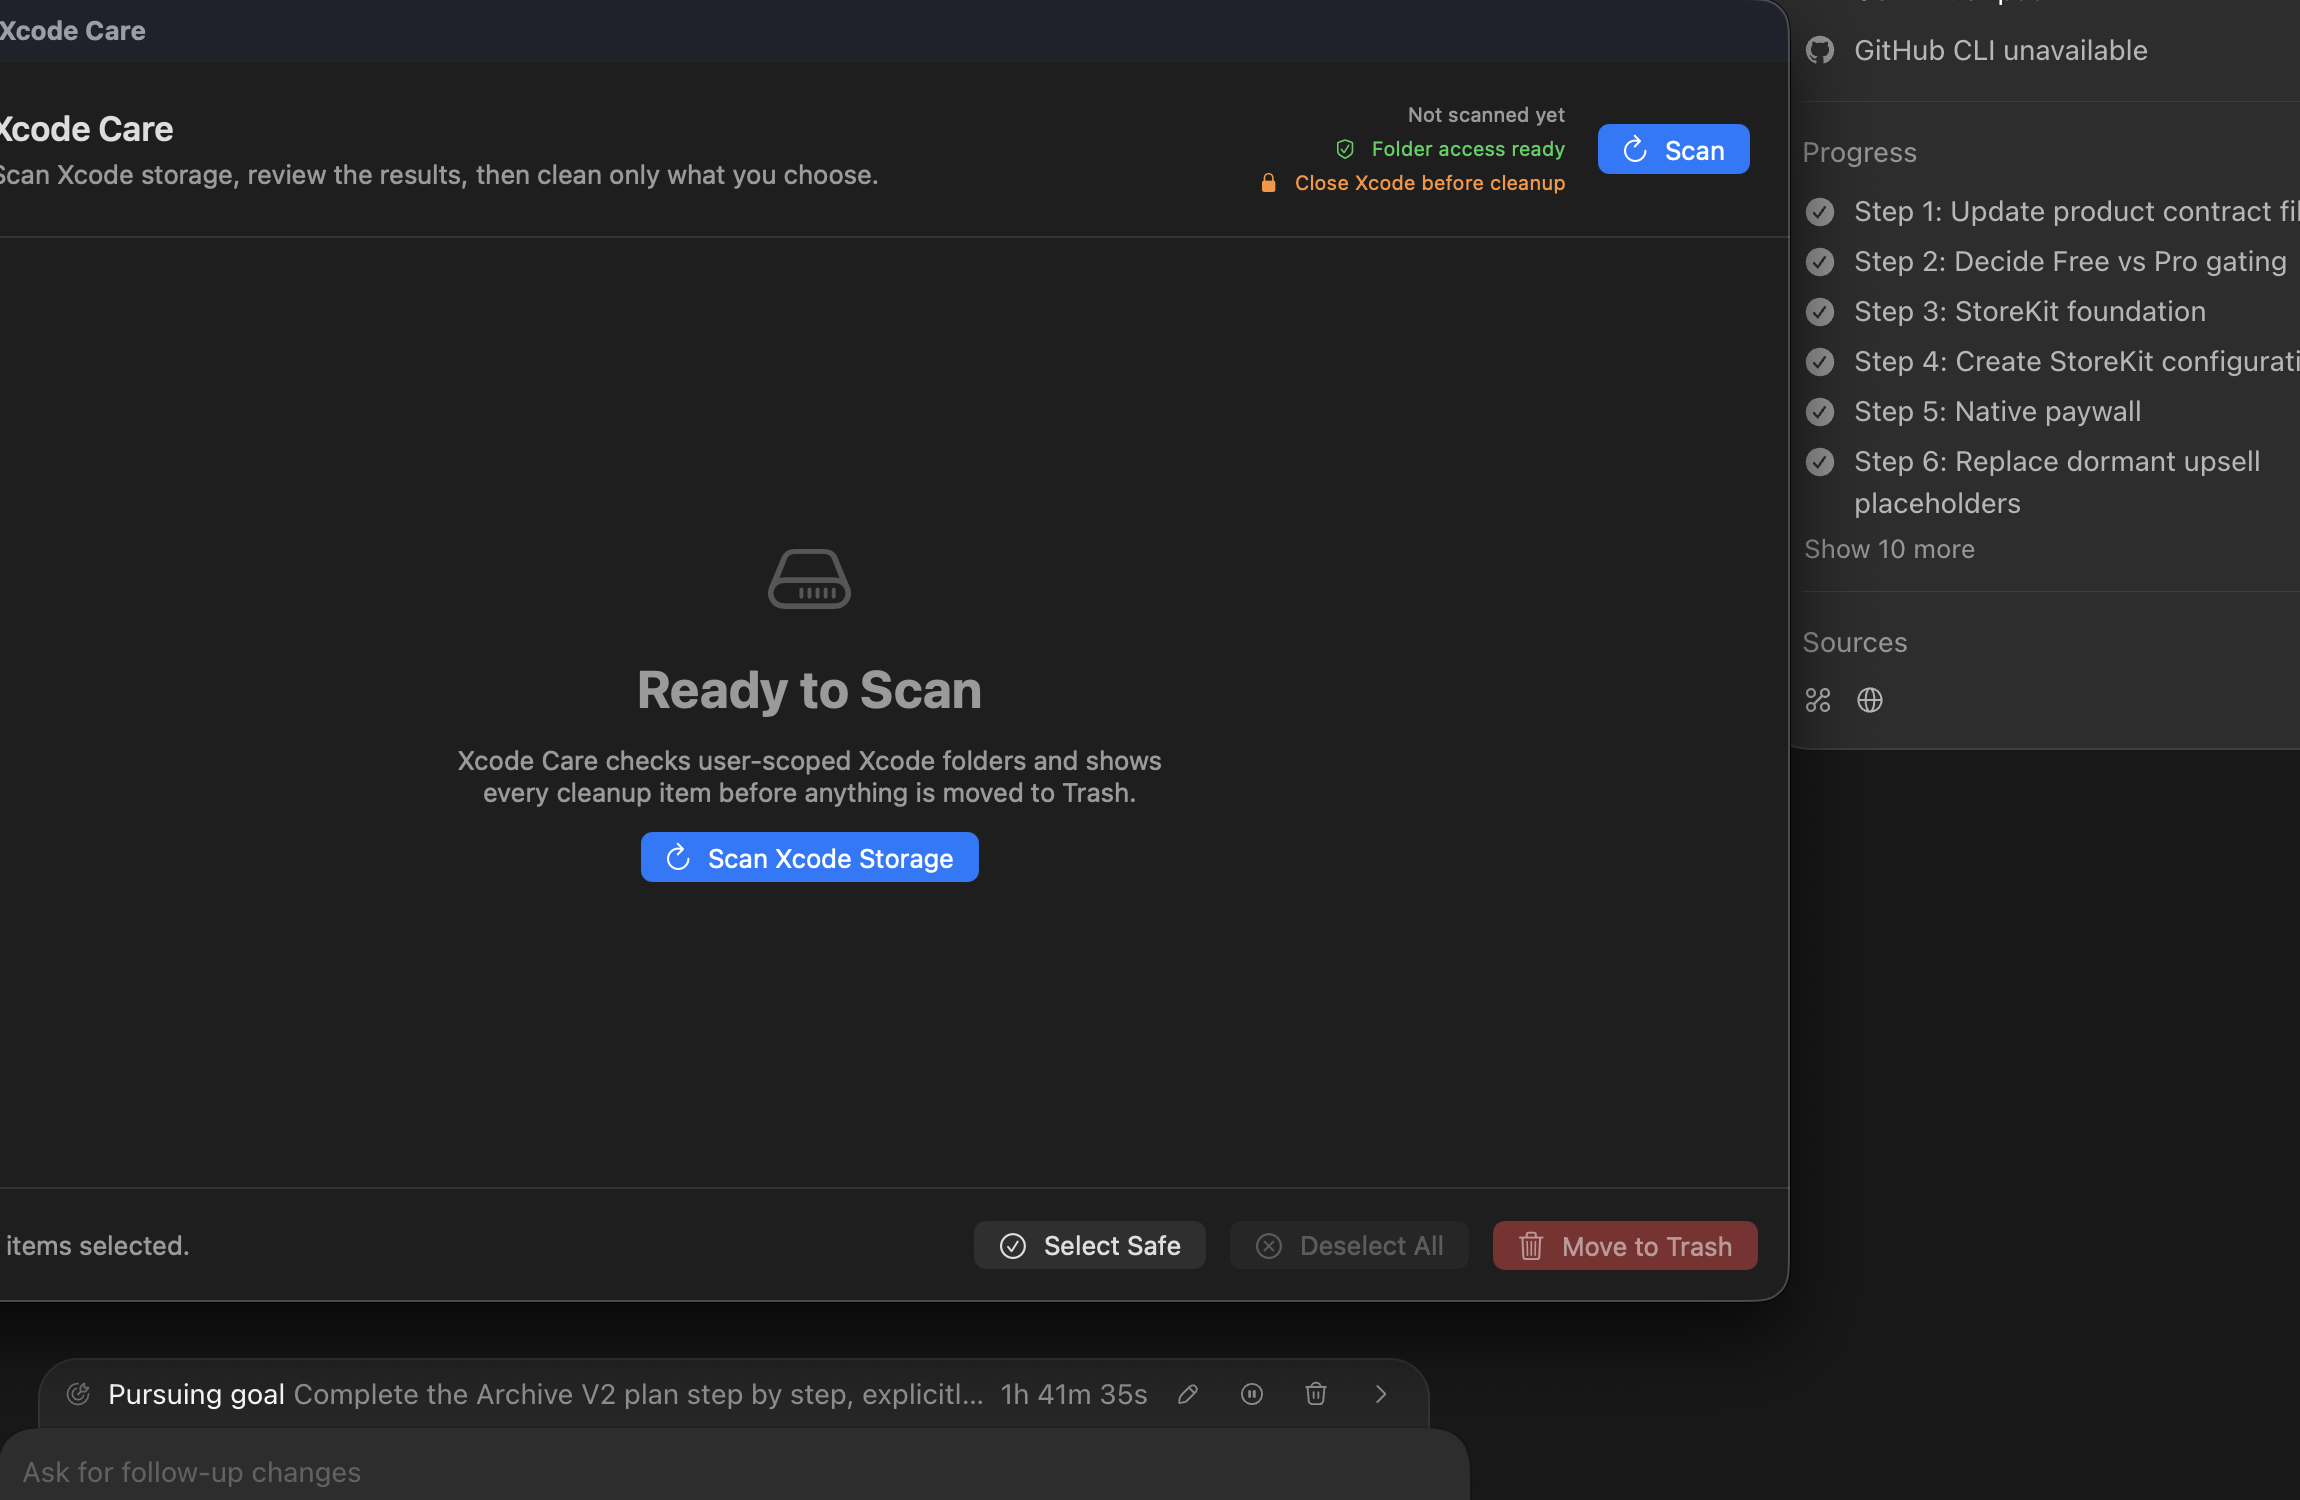The width and height of the screenshot is (2300, 1500).
Task: Click the Ask for follow-up changes input
Action: (735, 1472)
